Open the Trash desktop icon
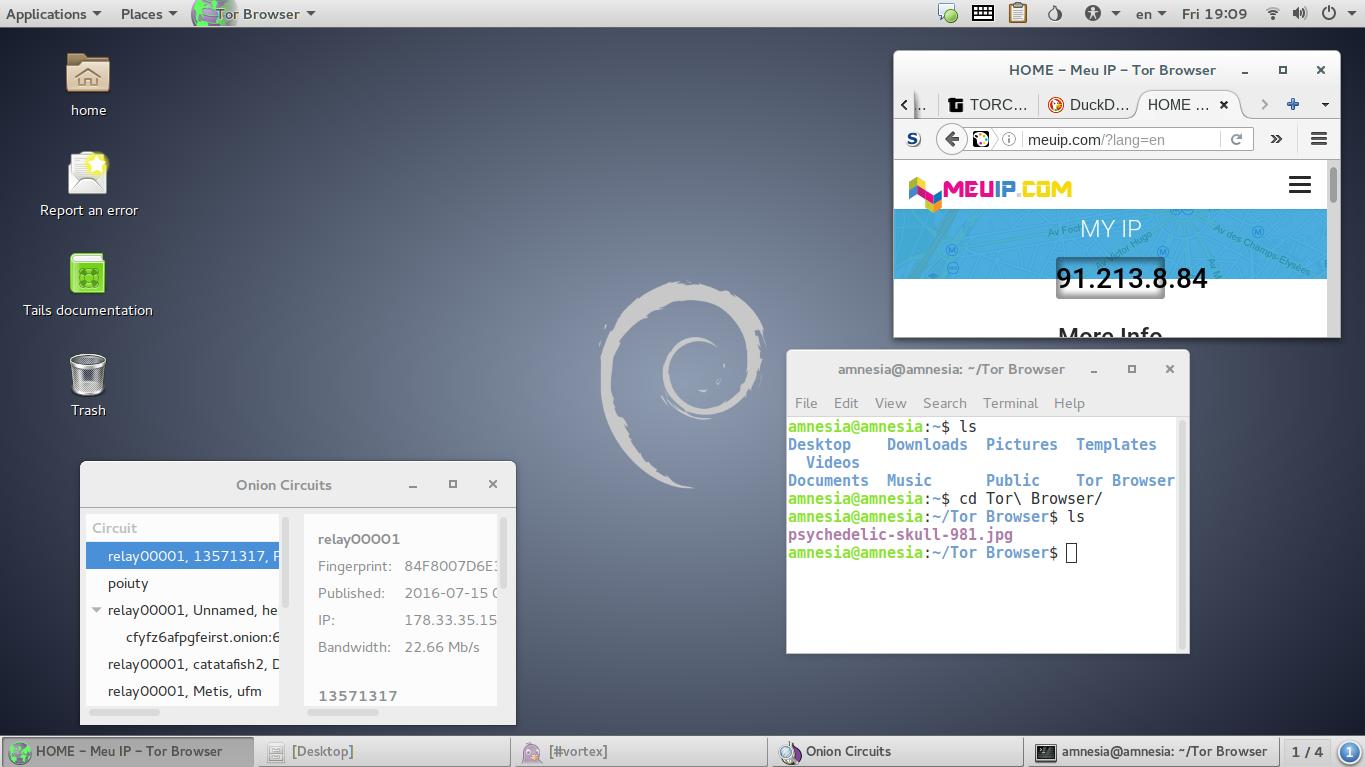The width and height of the screenshot is (1365, 767). coord(88,385)
